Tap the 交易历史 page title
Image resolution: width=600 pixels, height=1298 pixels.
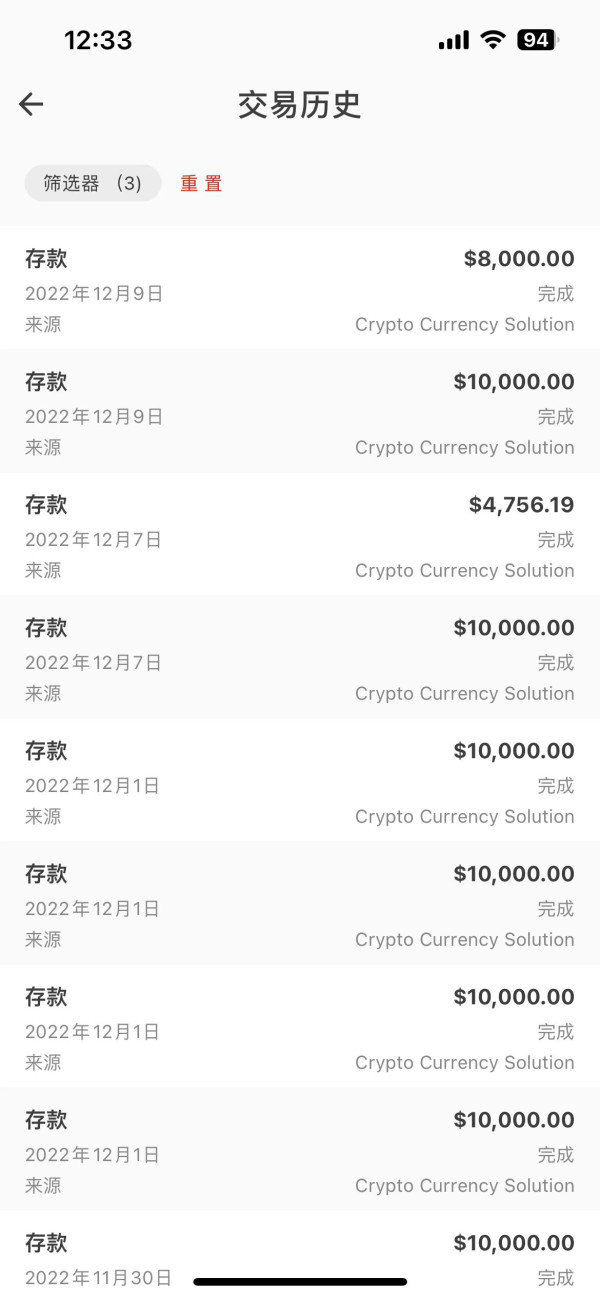[x=299, y=105]
